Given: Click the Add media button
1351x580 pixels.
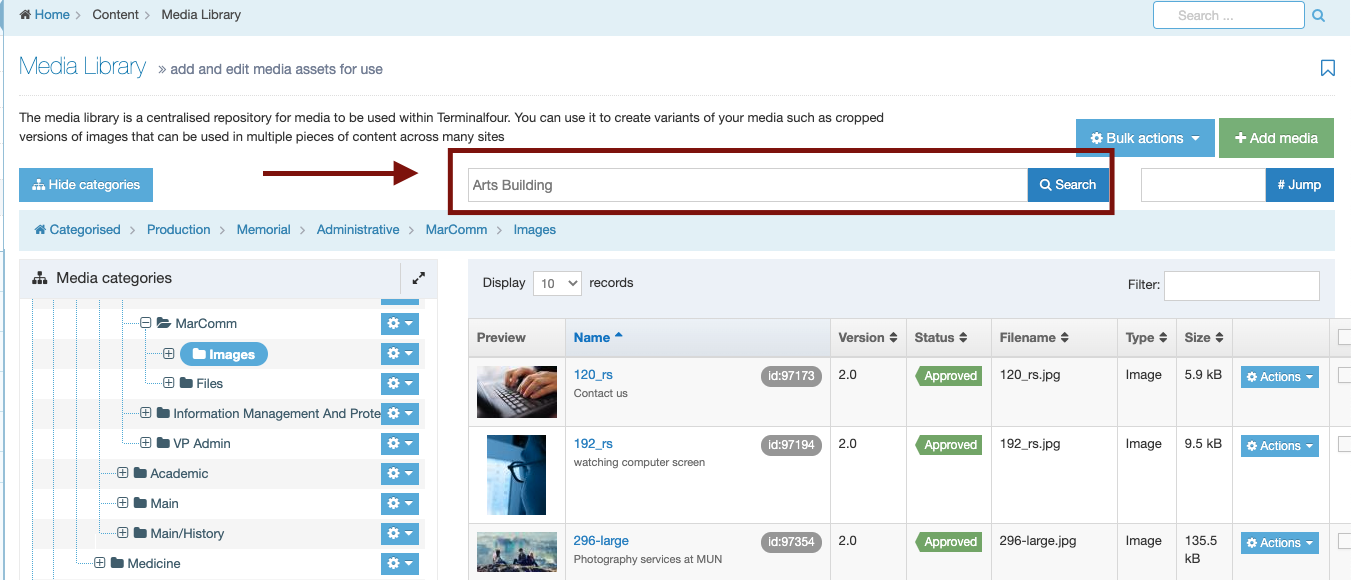Looking at the screenshot, I should [x=1276, y=138].
